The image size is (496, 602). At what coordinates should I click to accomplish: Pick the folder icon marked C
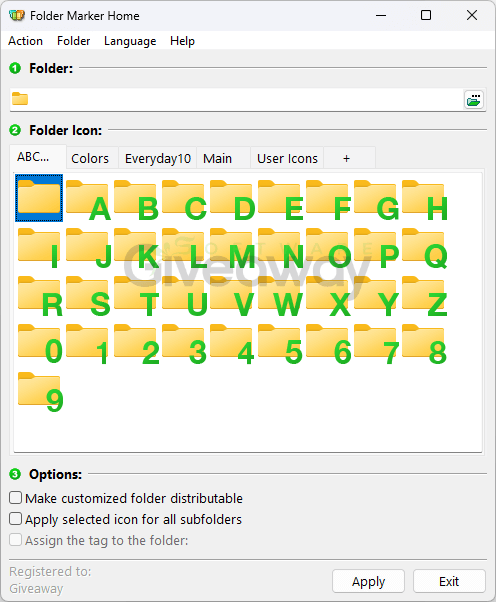tap(183, 198)
